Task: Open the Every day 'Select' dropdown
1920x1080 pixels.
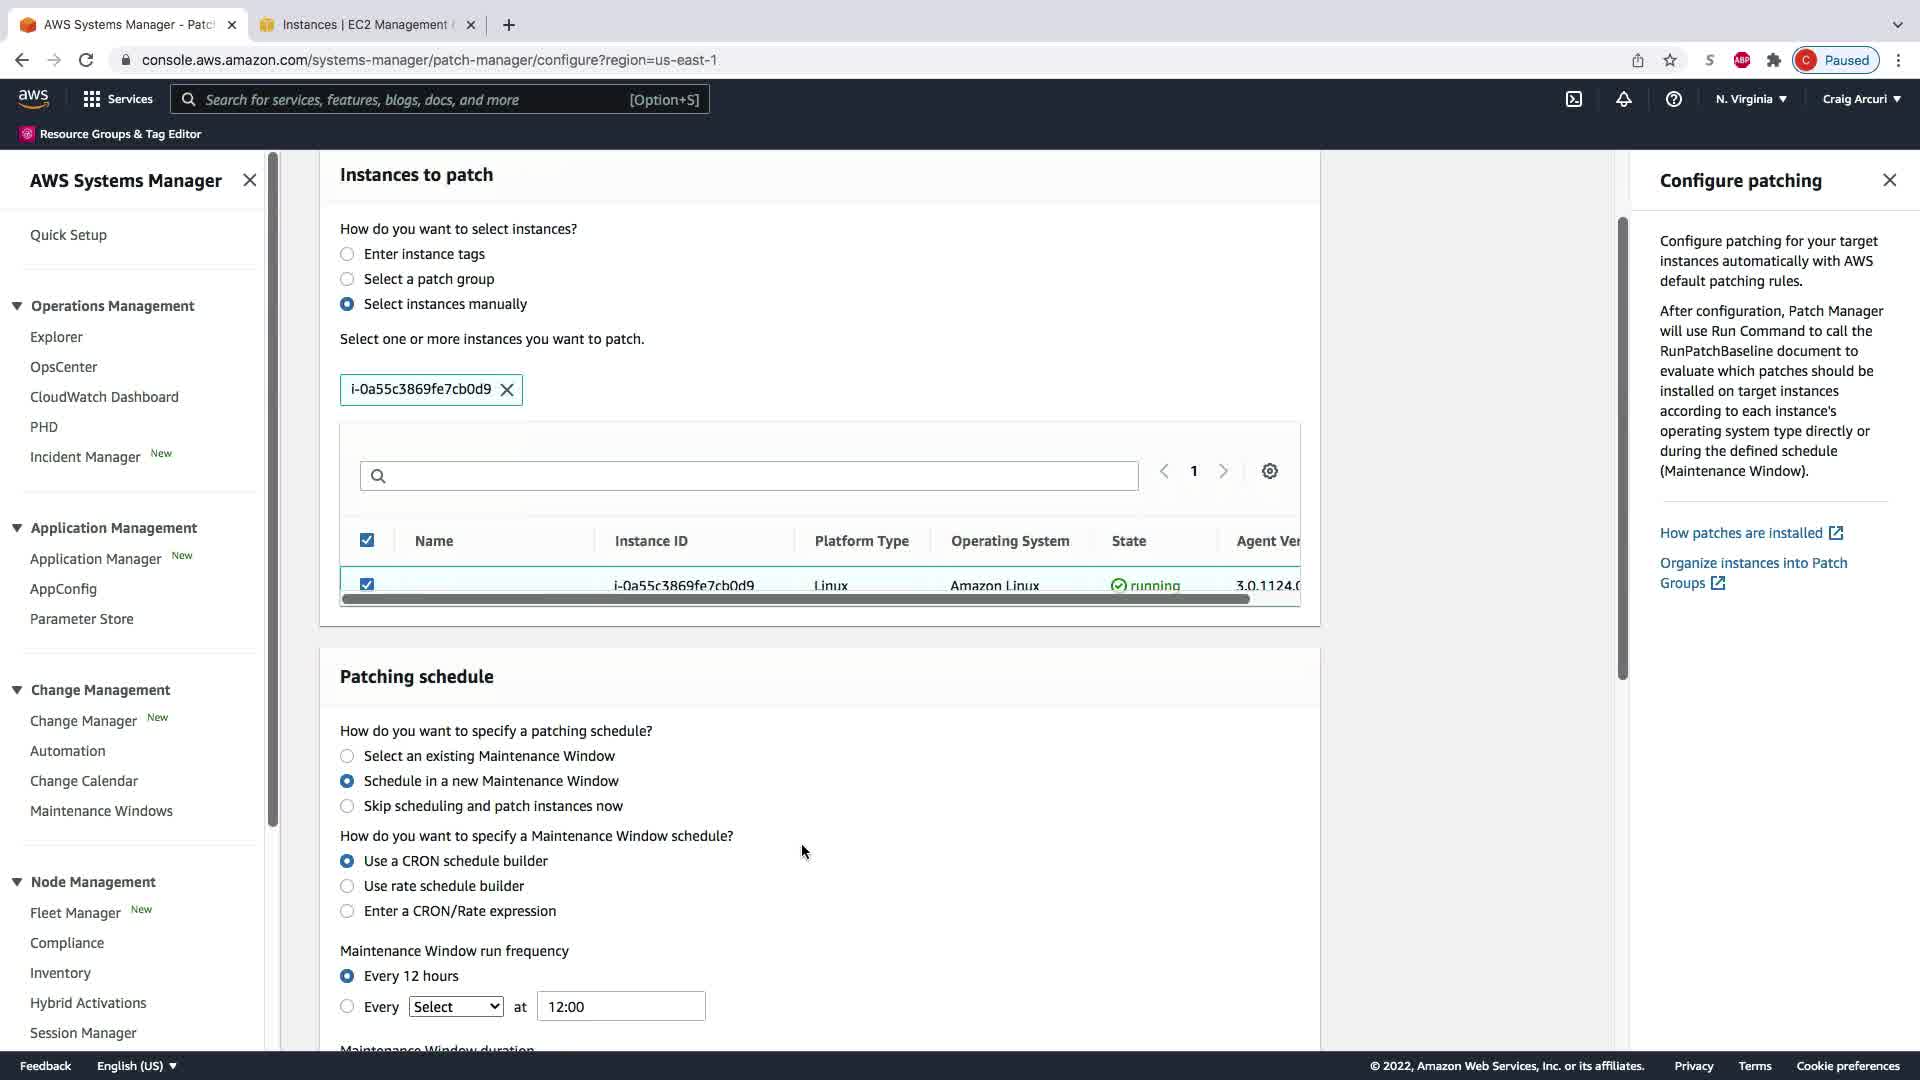Action: point(456,1007)
